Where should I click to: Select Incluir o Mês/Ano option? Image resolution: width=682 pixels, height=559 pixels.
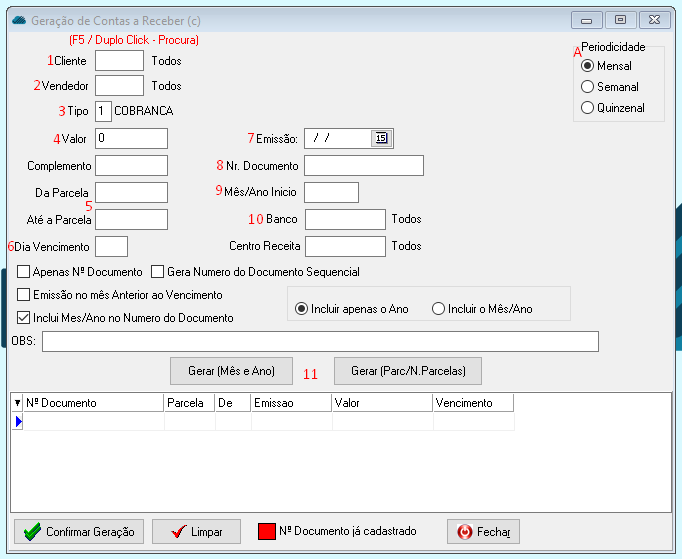point(438,309)
